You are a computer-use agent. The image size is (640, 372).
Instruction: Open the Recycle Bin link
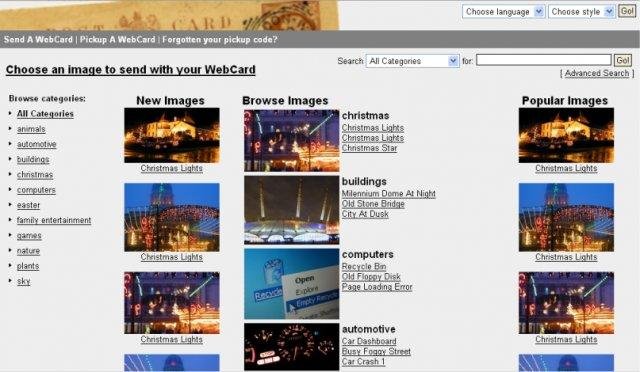coord(364,266)
